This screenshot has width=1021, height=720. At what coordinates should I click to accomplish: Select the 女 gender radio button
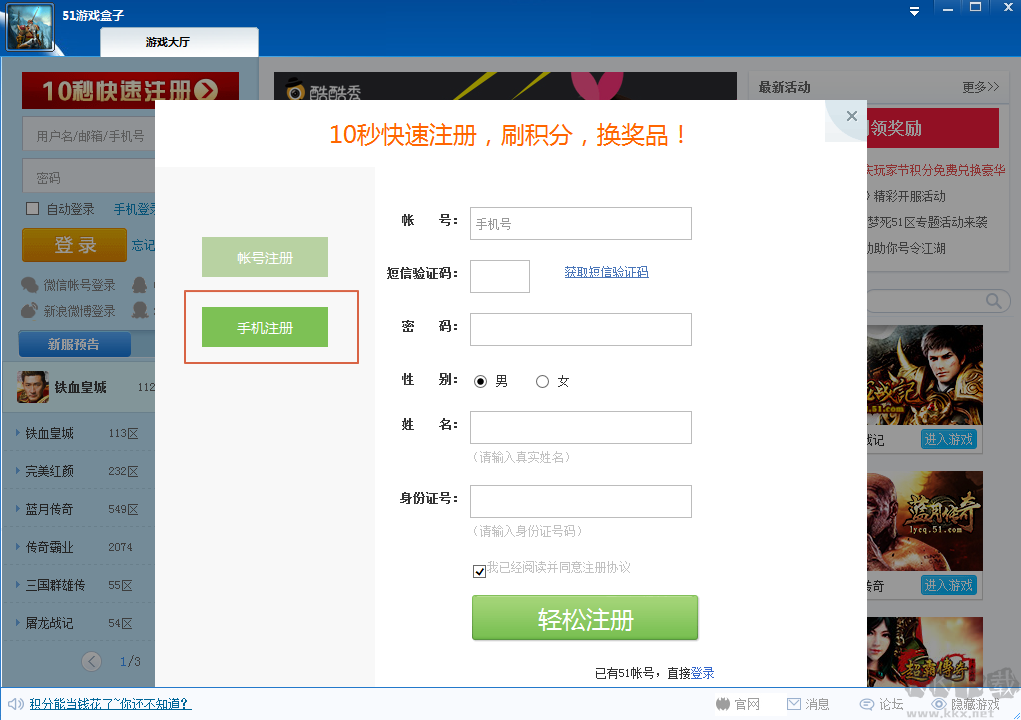point(541,381)
